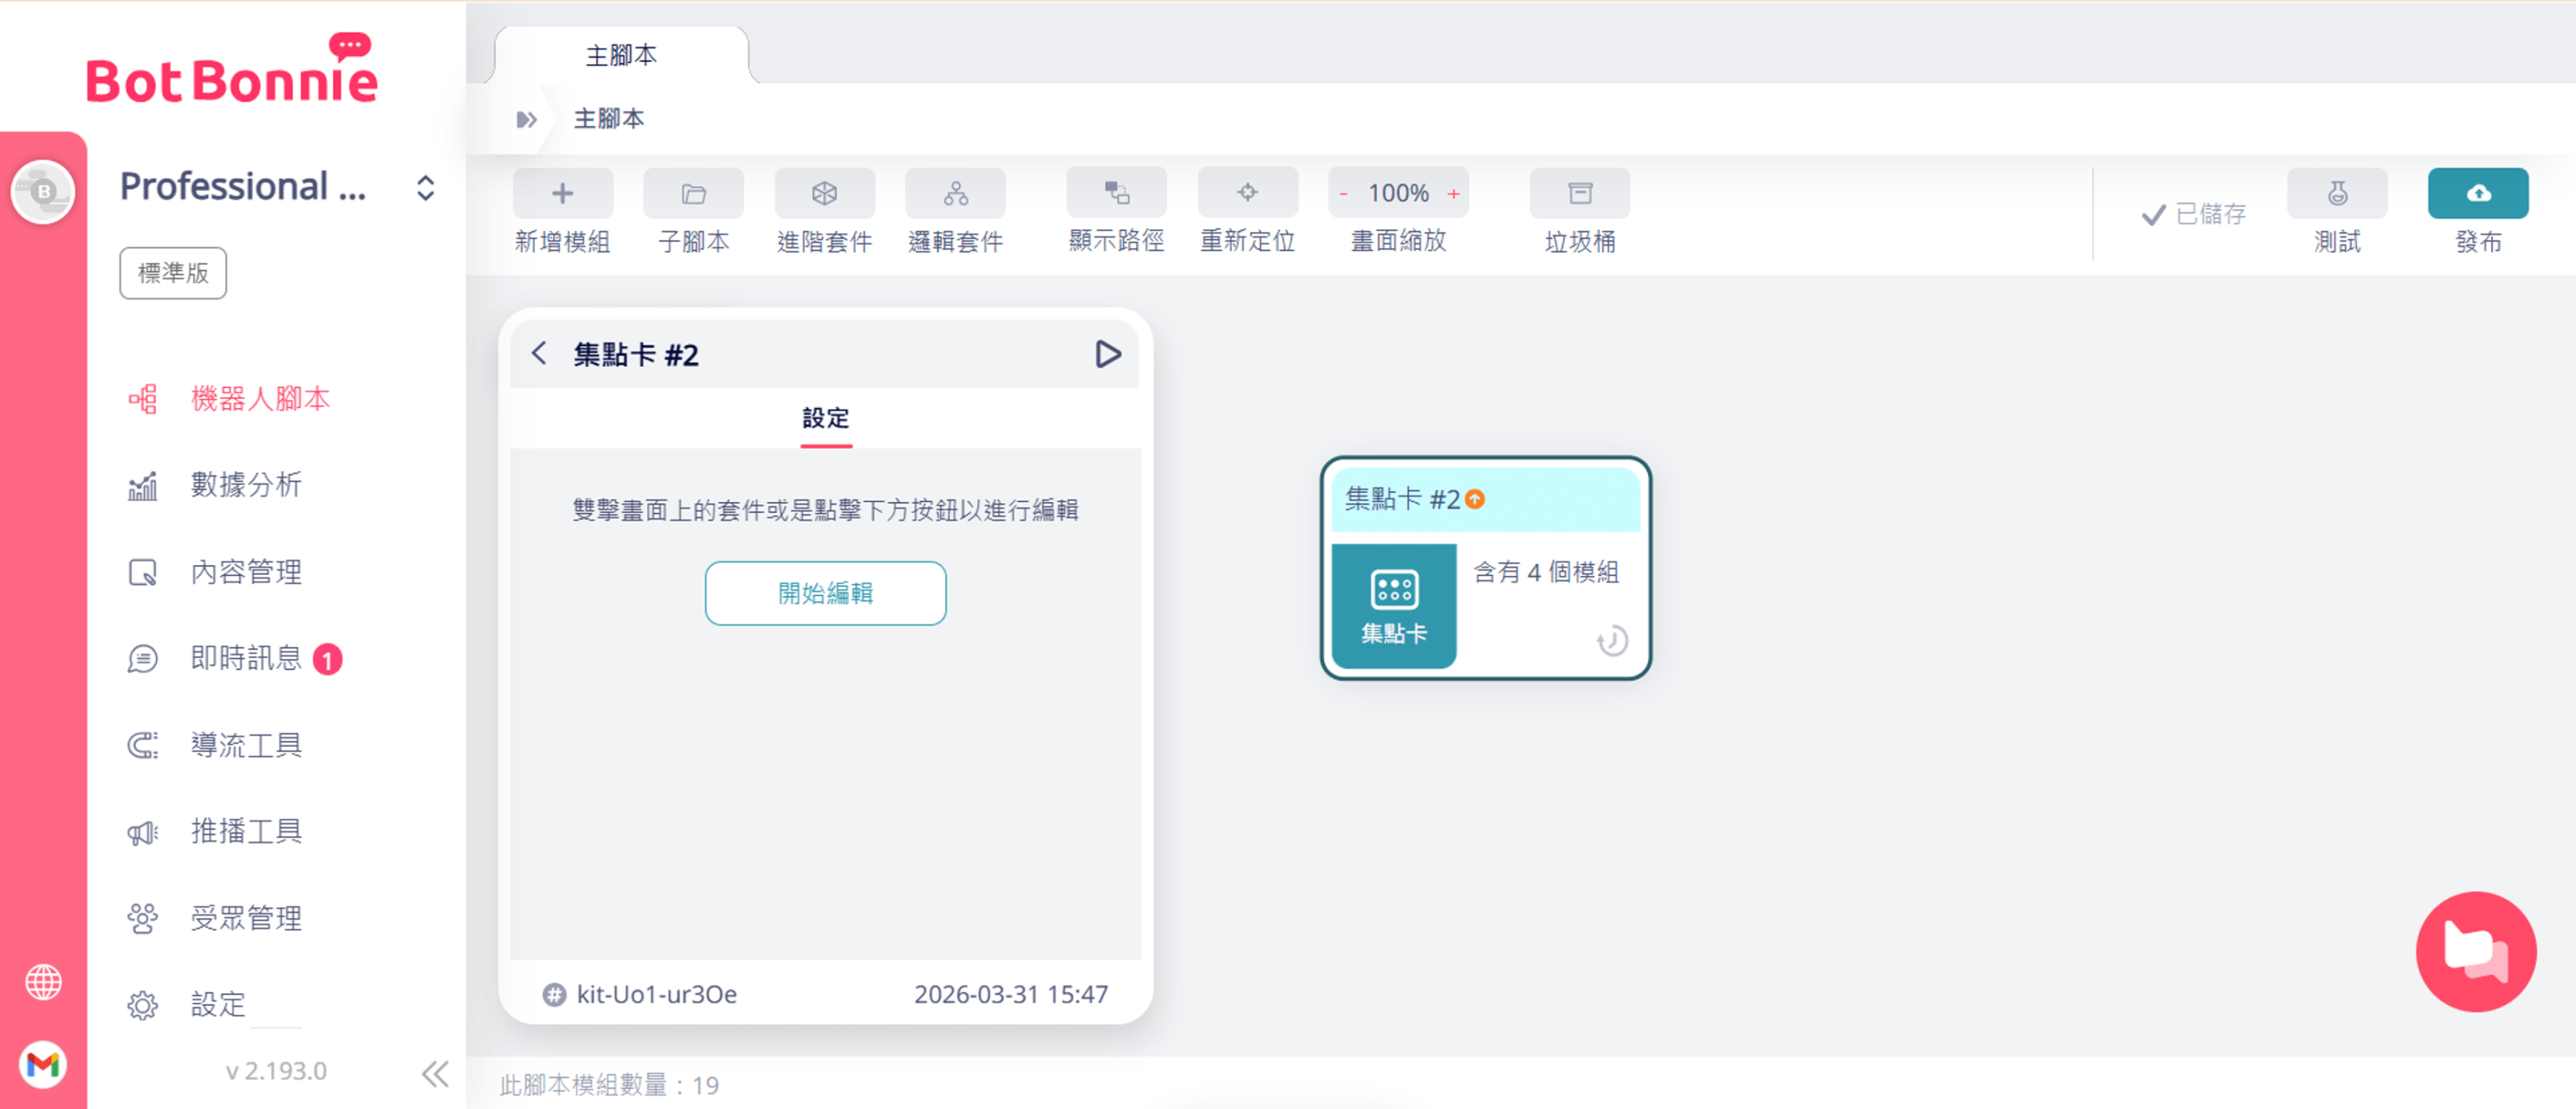2576x1109 pixels.
Task: Click the globe language icon
Action: tap(43, 982)
